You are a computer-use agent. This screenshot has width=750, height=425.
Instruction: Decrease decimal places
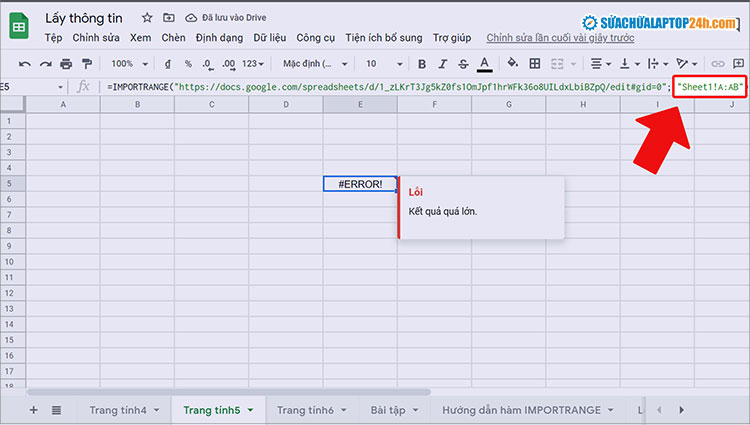[x=208, y=64]
